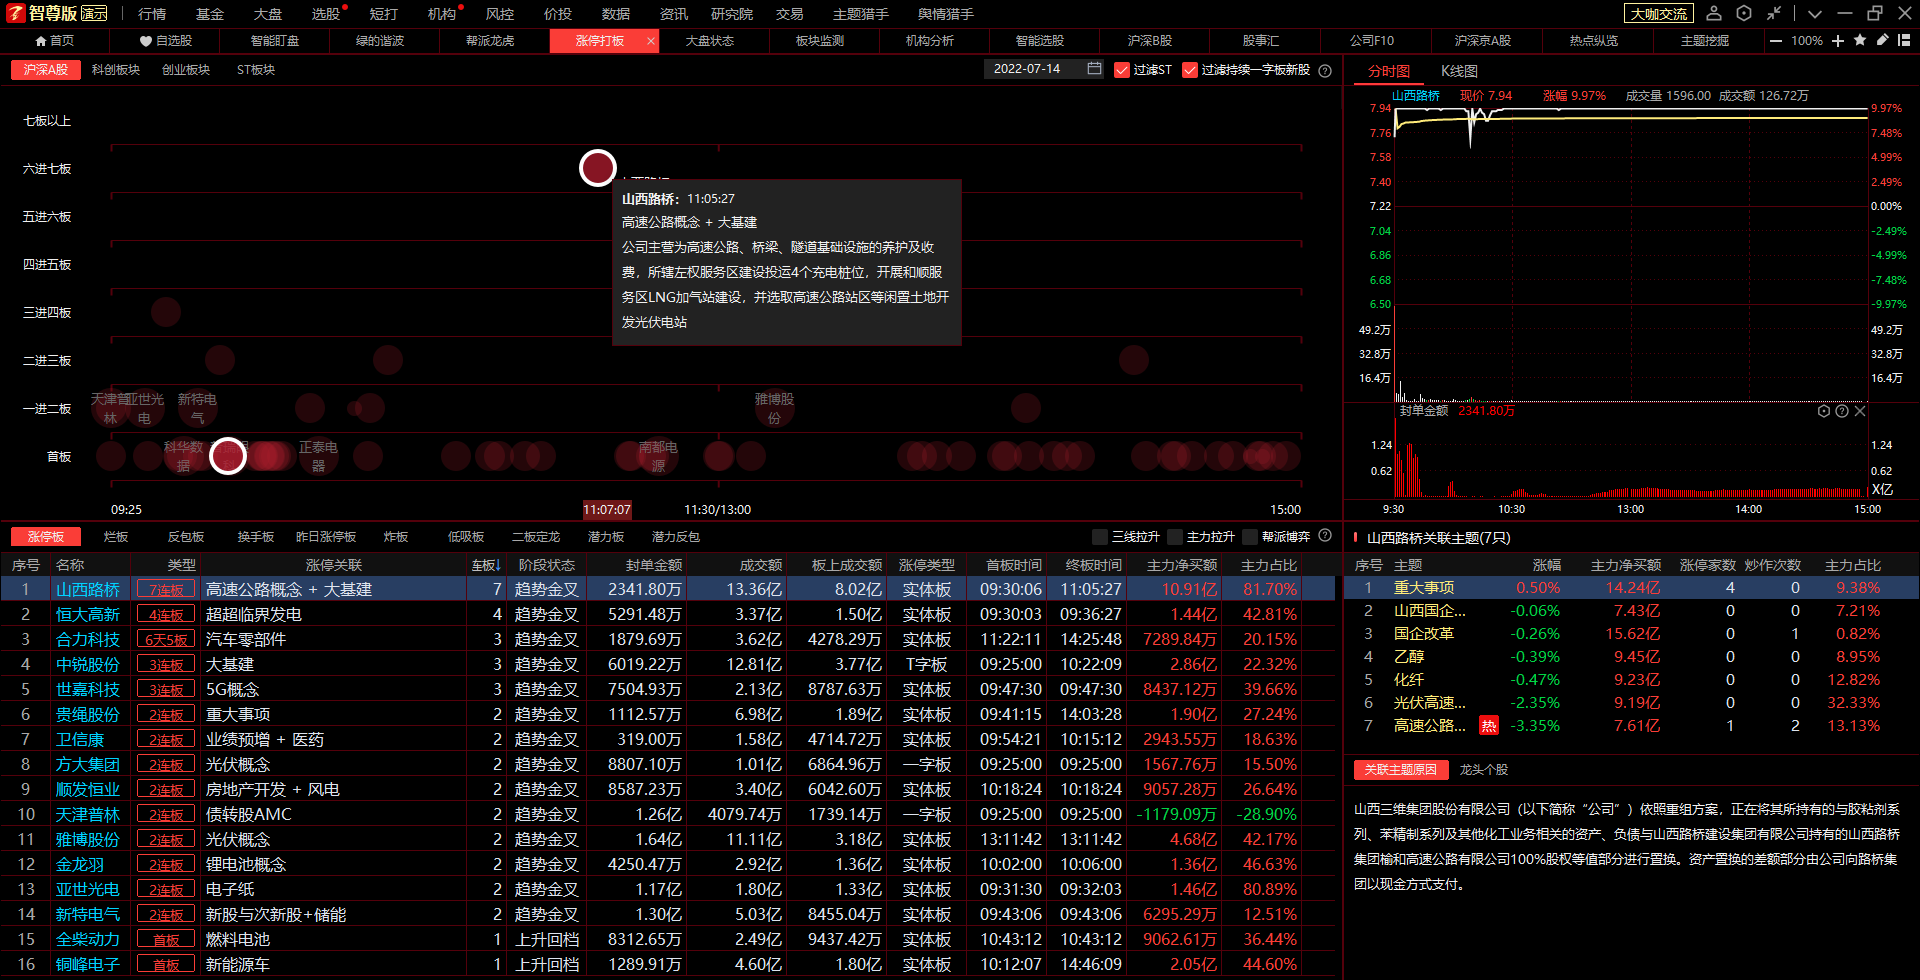Switch to the 昨日涨停板 list tab

[326, 537]
